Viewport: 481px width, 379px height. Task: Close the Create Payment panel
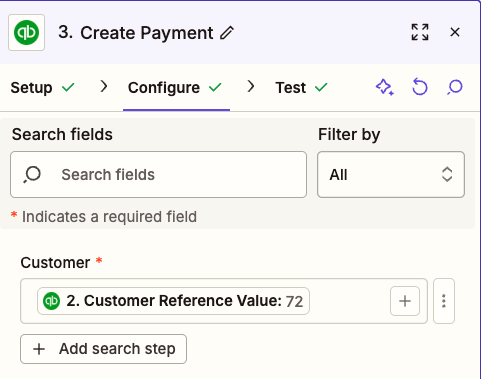click(x=455, y=32)
